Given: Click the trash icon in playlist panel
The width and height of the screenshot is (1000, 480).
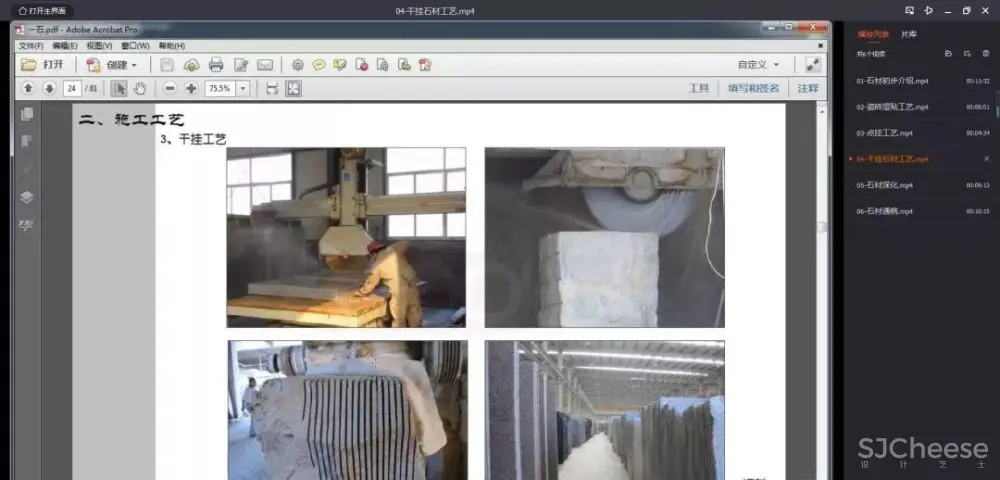Looking at the screenshot, I should (x=986, y=53).
